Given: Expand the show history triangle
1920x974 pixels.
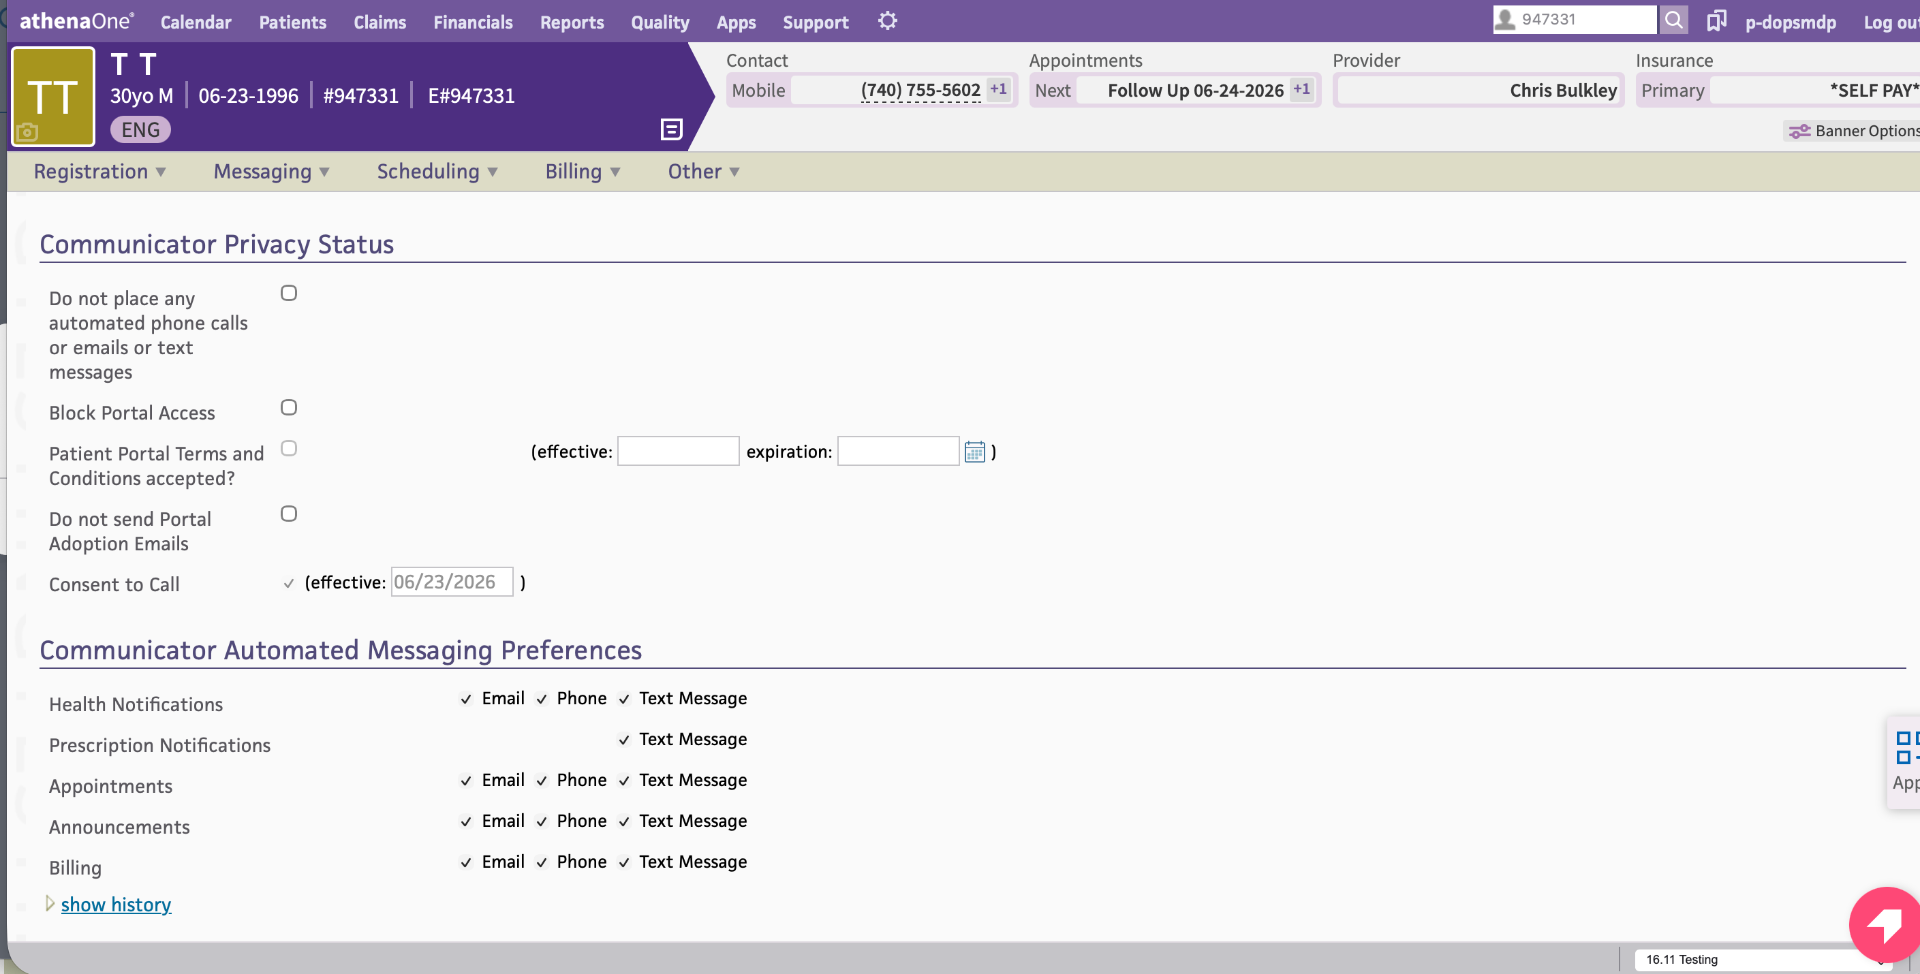Looking at the screenshot, I should point(50,904).
